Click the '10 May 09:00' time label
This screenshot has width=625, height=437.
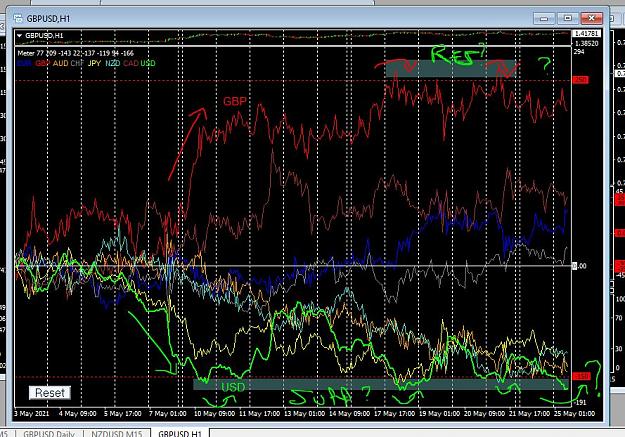point(214,413)
